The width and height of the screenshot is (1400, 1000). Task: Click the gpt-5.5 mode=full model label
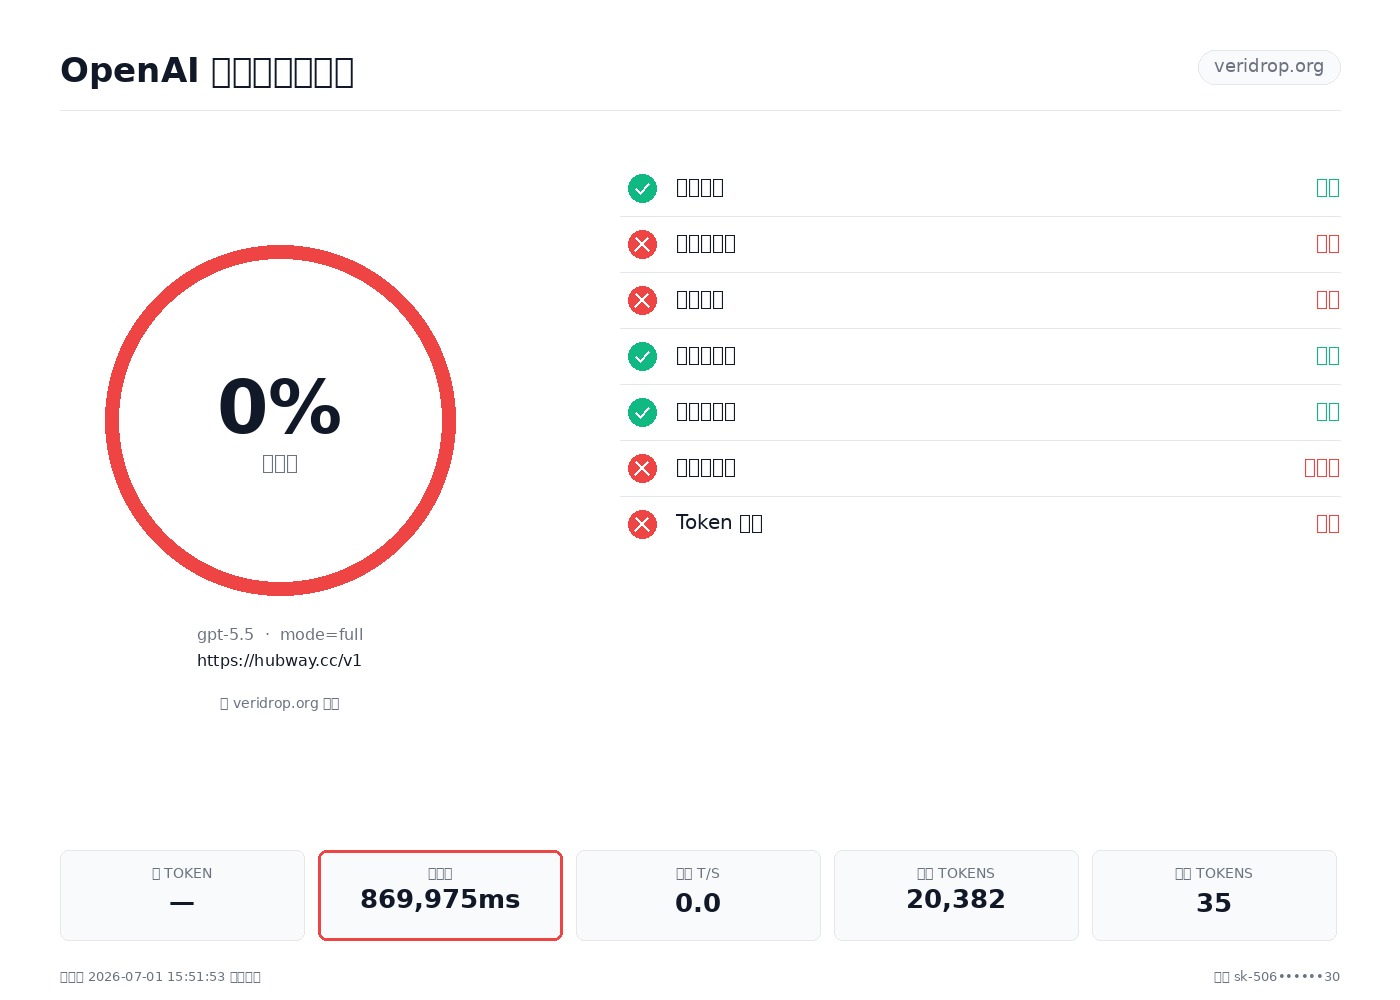pos(280,634)
